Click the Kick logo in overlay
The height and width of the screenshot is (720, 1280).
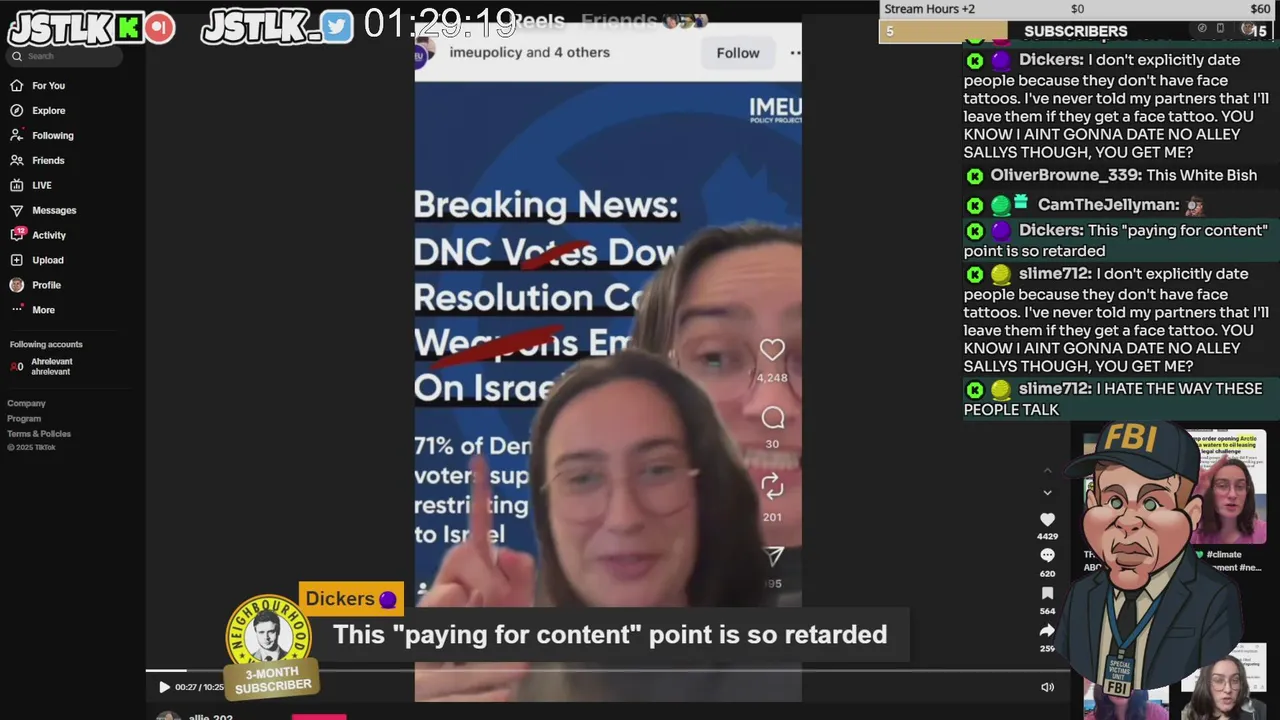click(129, 28)
